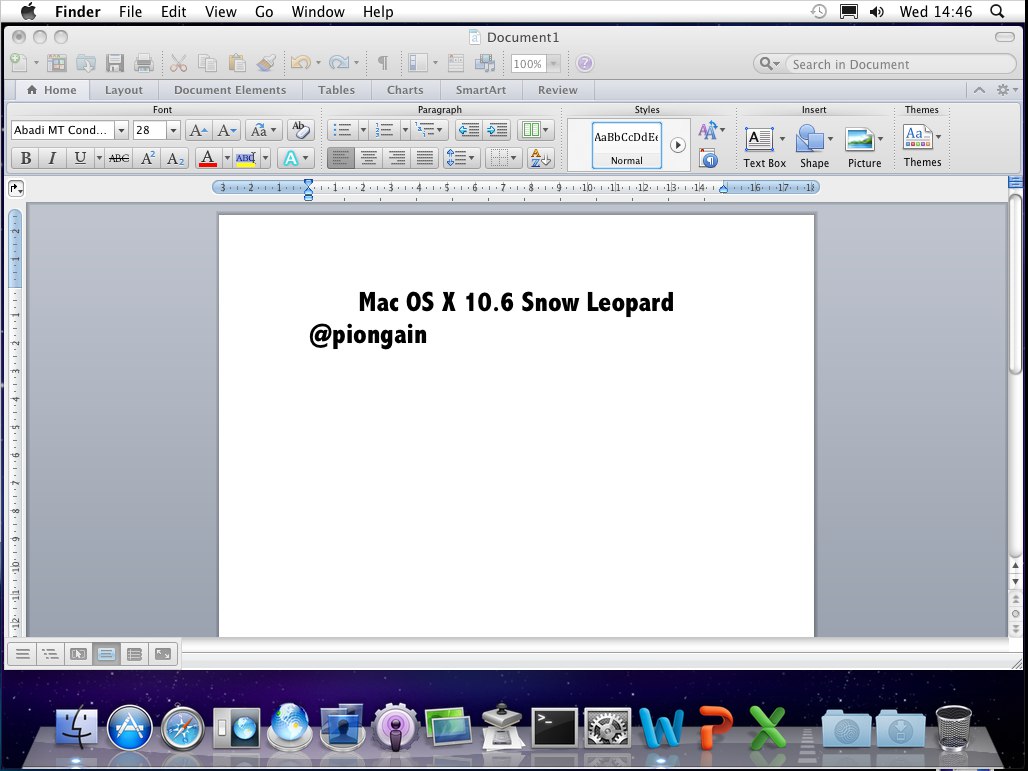This screenshot has height=771, width=1028.
Task: Open Safari from the Dock
Action: [x=182, y=728]
